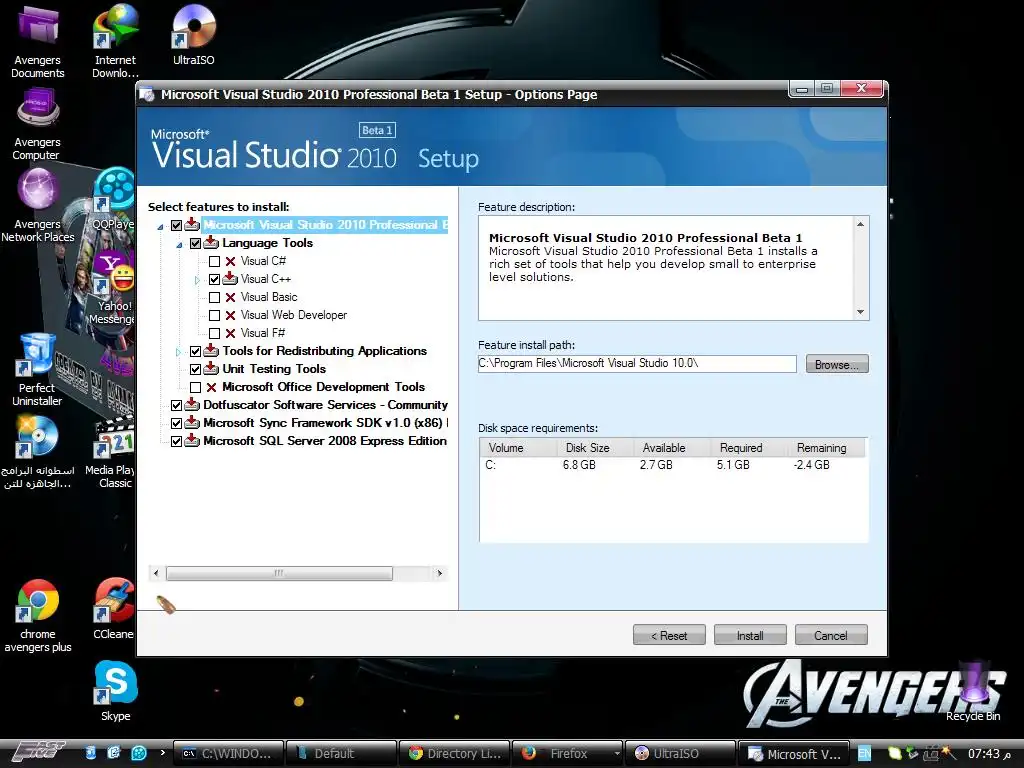The width and height of the screenshot is (1024, 768).
Task: Click the Feature install path field
Action: (x=637, y=364)
